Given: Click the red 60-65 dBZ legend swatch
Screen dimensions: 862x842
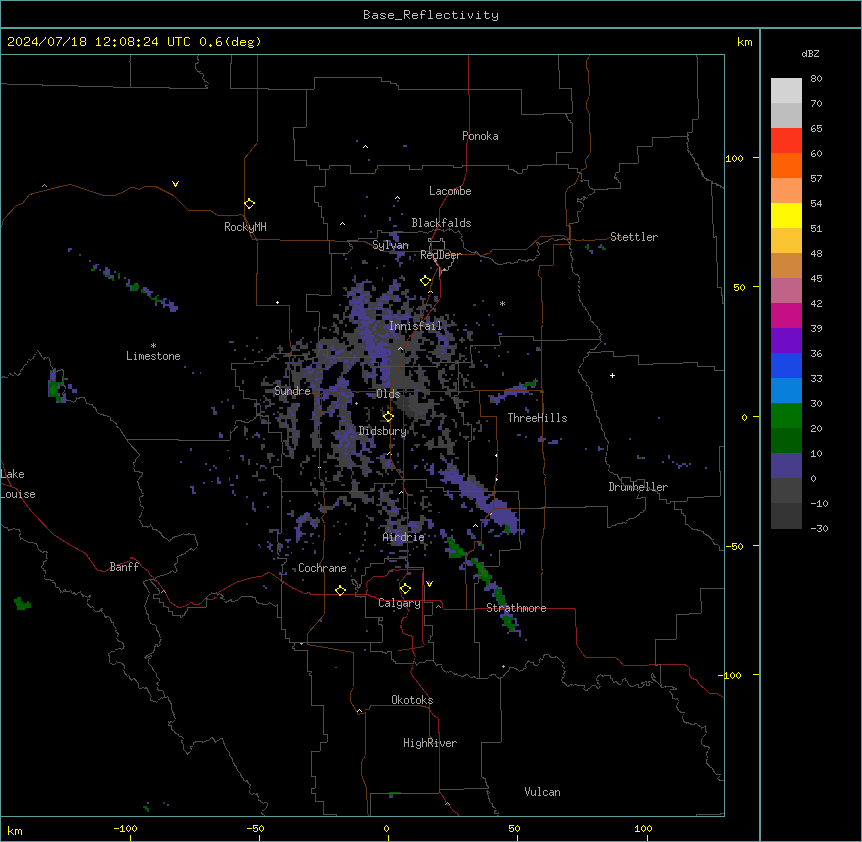Looking at the screenshot, I should click(786, 141).
